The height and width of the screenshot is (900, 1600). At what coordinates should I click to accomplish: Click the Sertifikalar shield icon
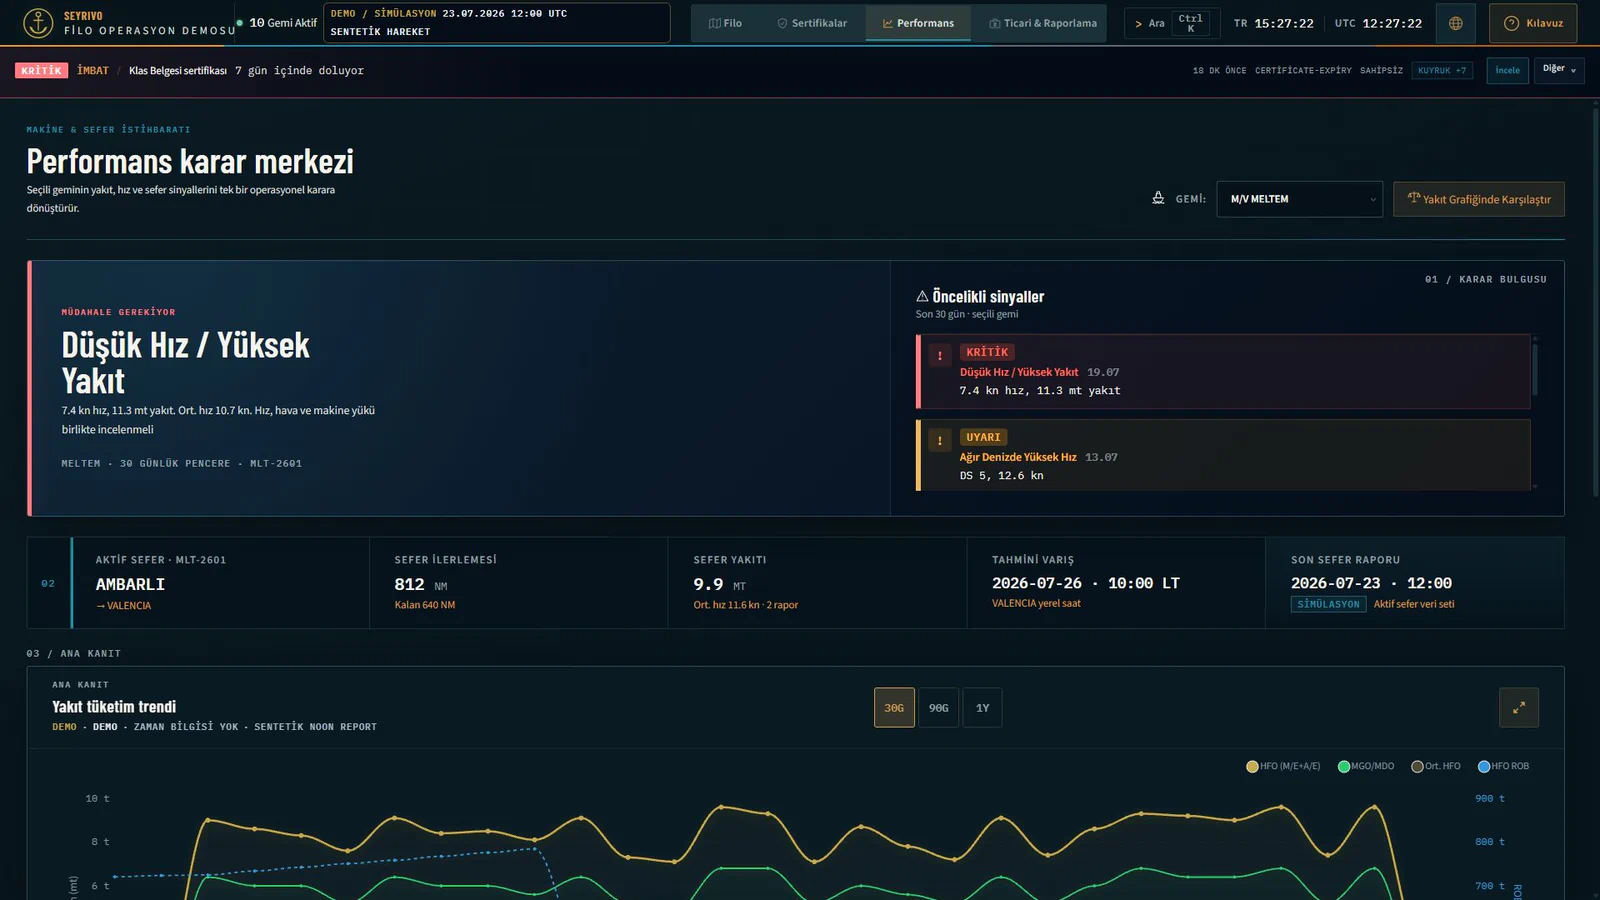[x=782, y=23]
